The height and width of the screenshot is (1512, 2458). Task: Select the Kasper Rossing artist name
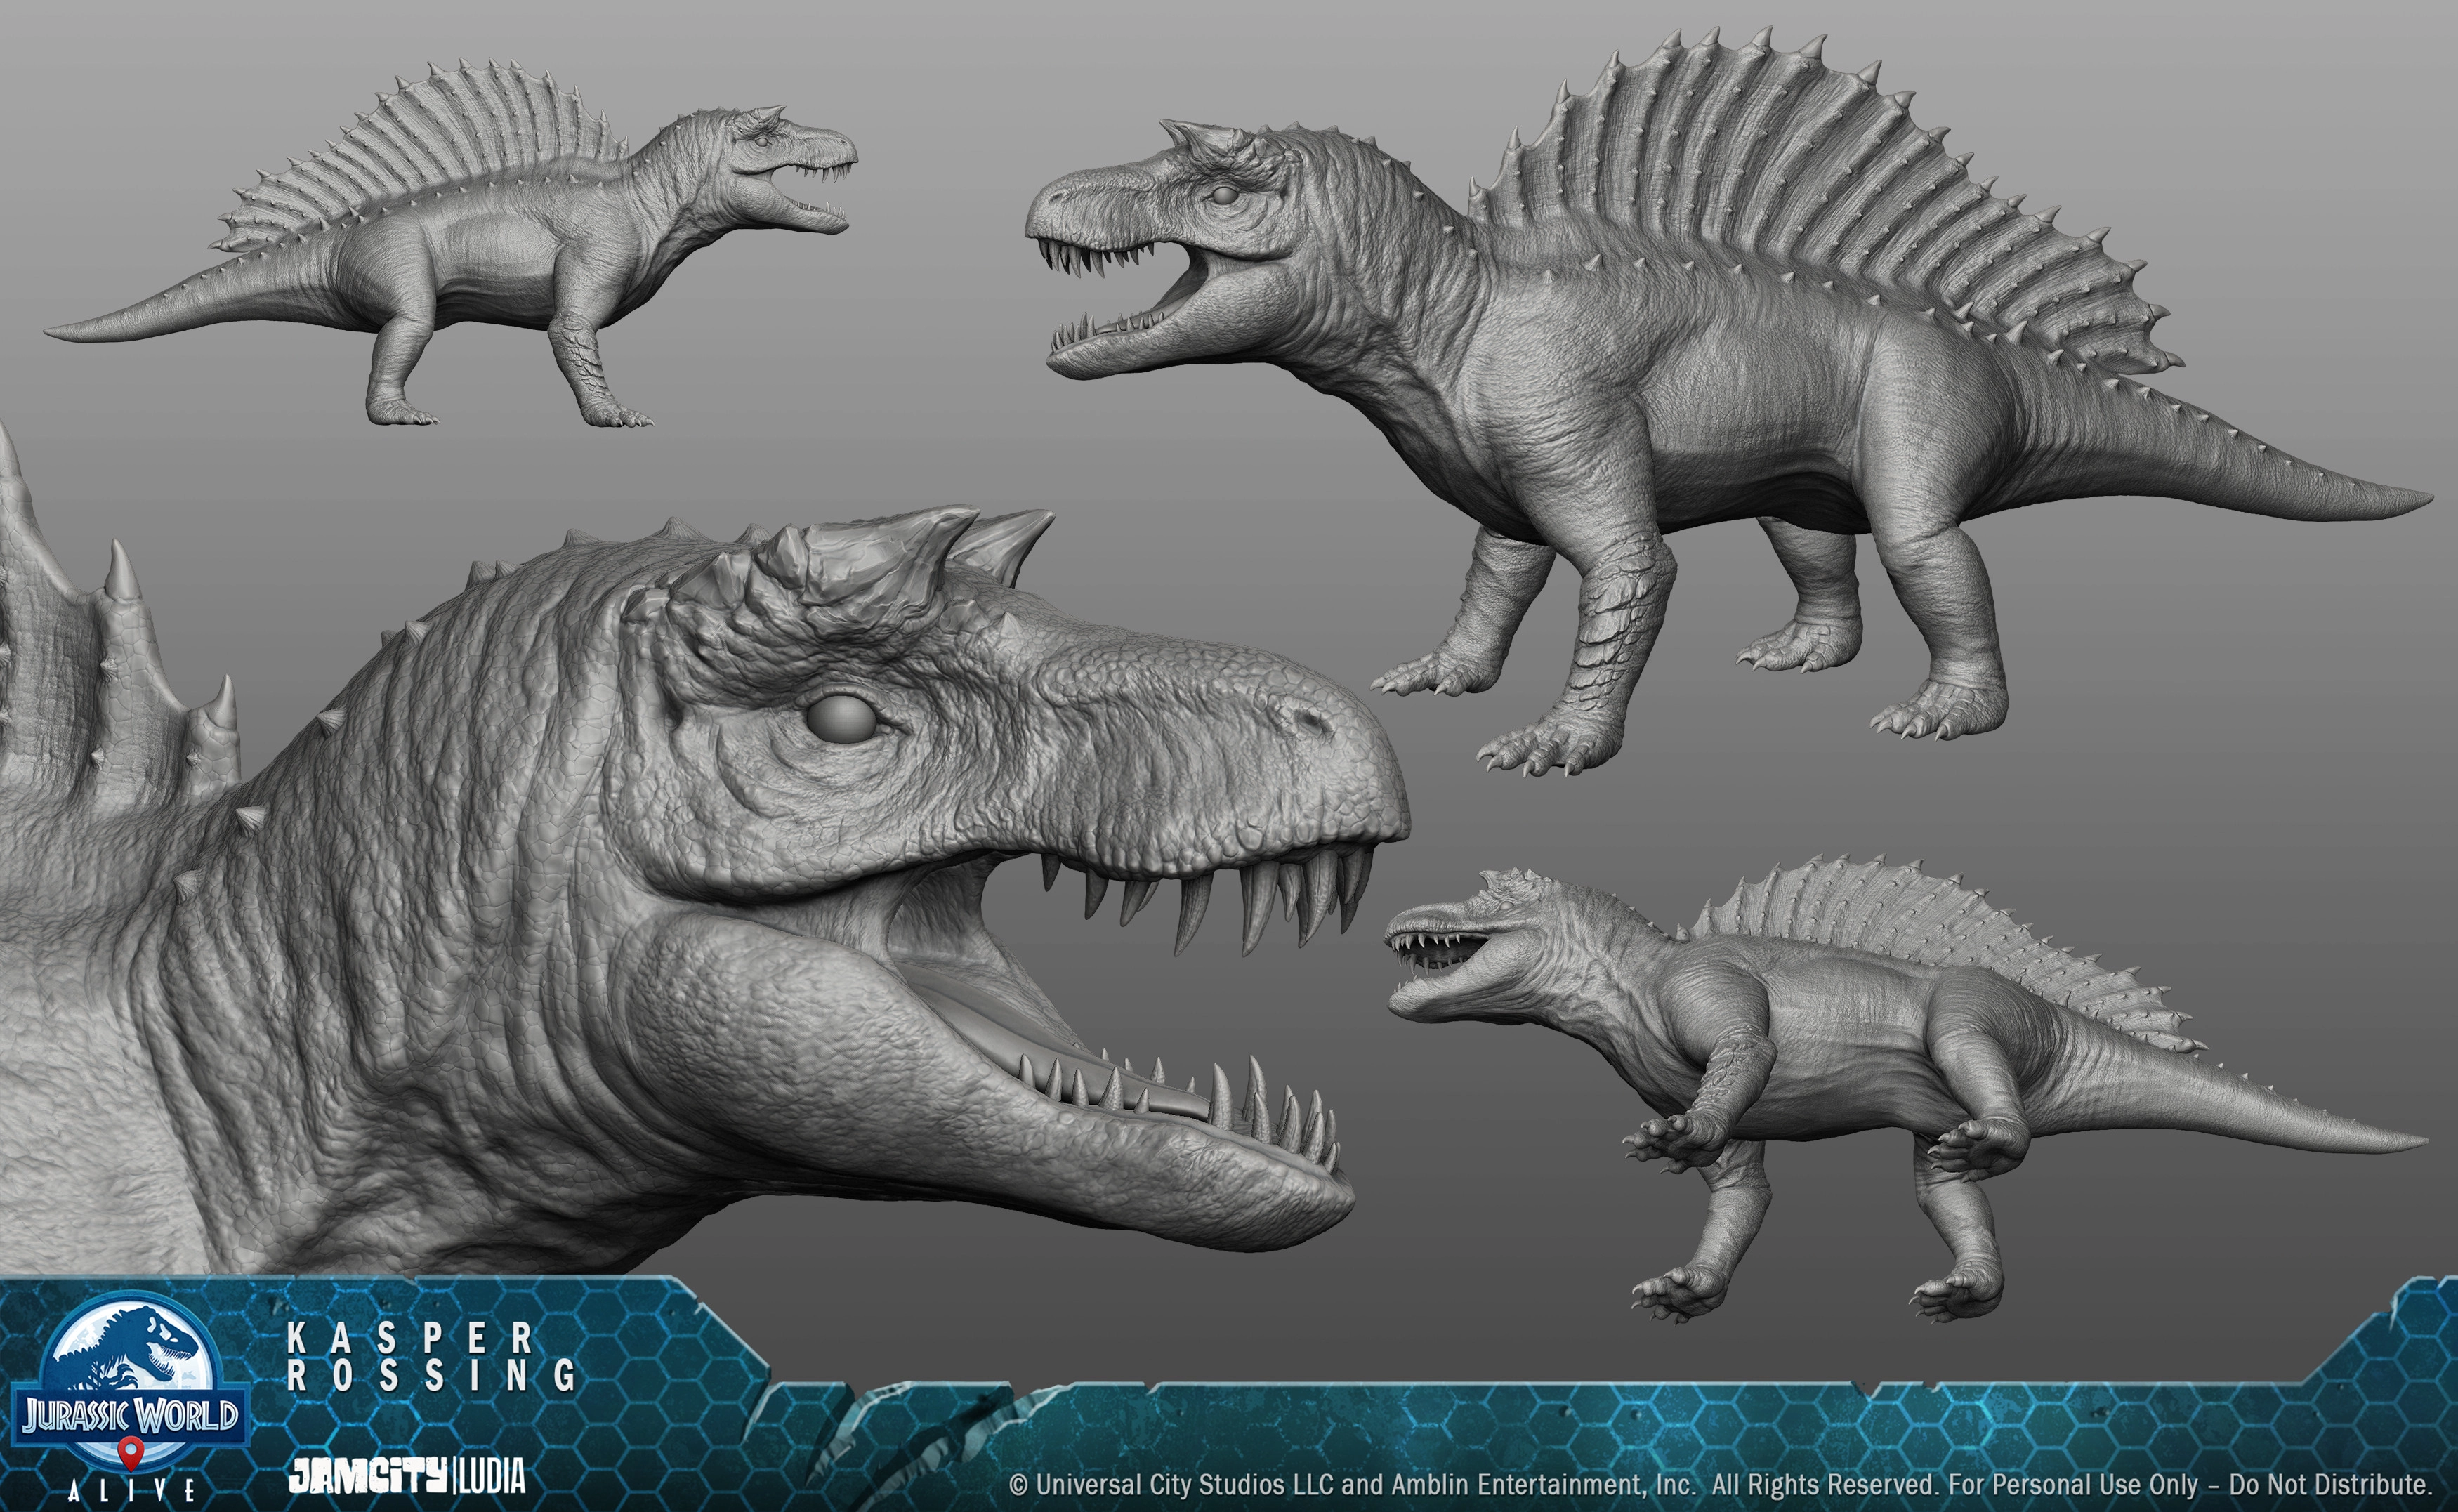coord(430,1357)
